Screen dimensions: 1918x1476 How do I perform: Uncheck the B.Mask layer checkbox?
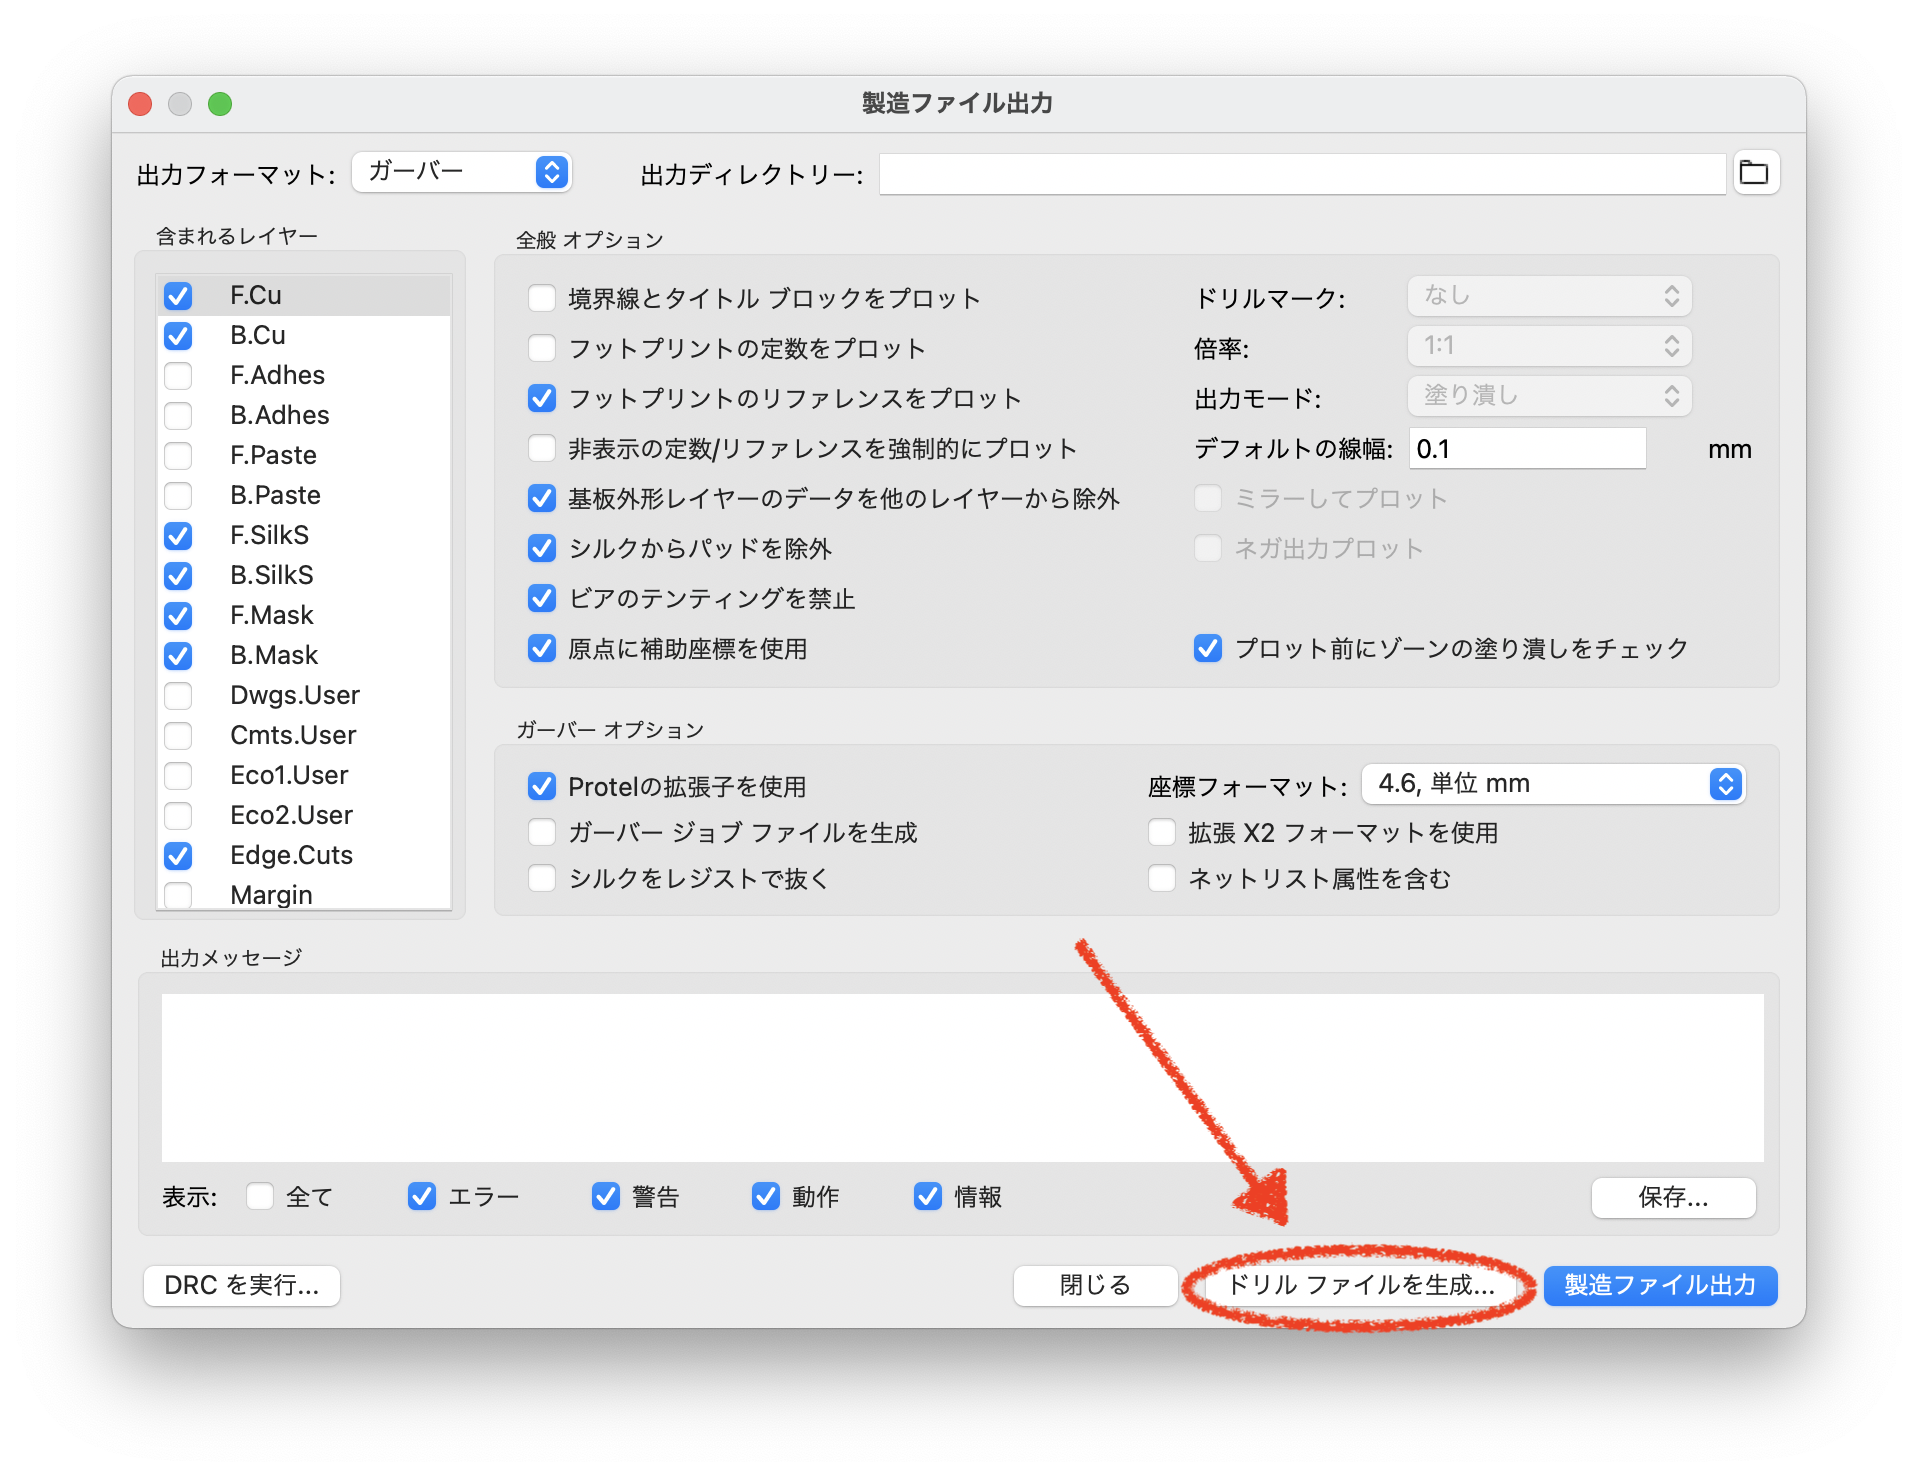click(x=178, y=656)
